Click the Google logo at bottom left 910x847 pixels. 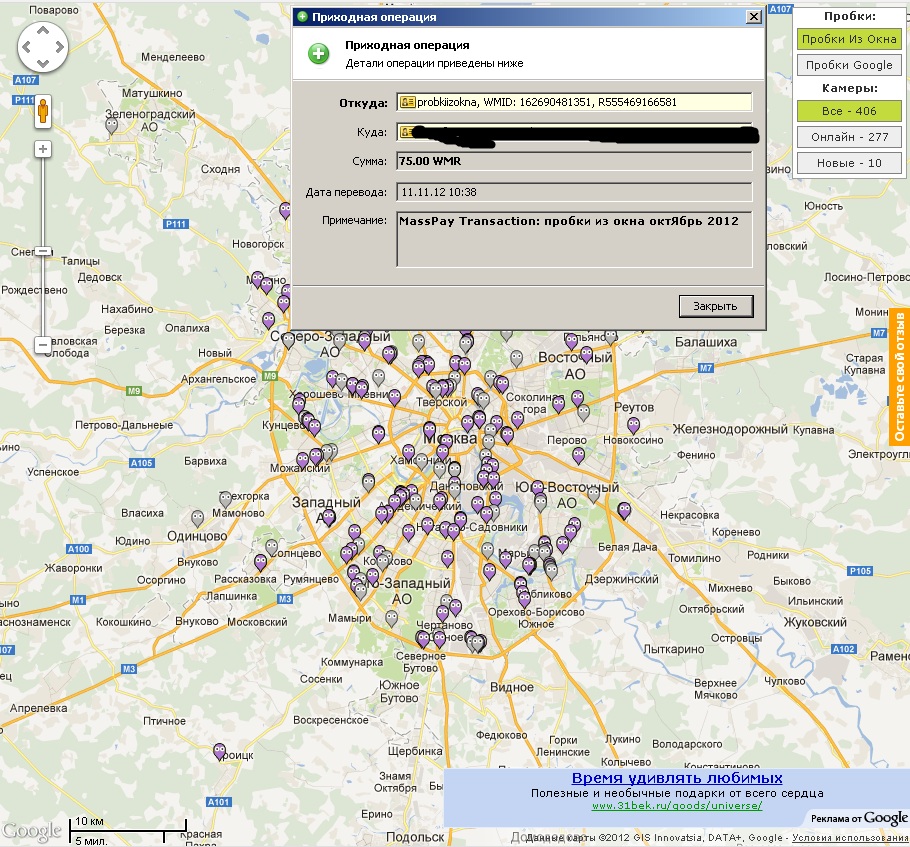coord(31,832)
